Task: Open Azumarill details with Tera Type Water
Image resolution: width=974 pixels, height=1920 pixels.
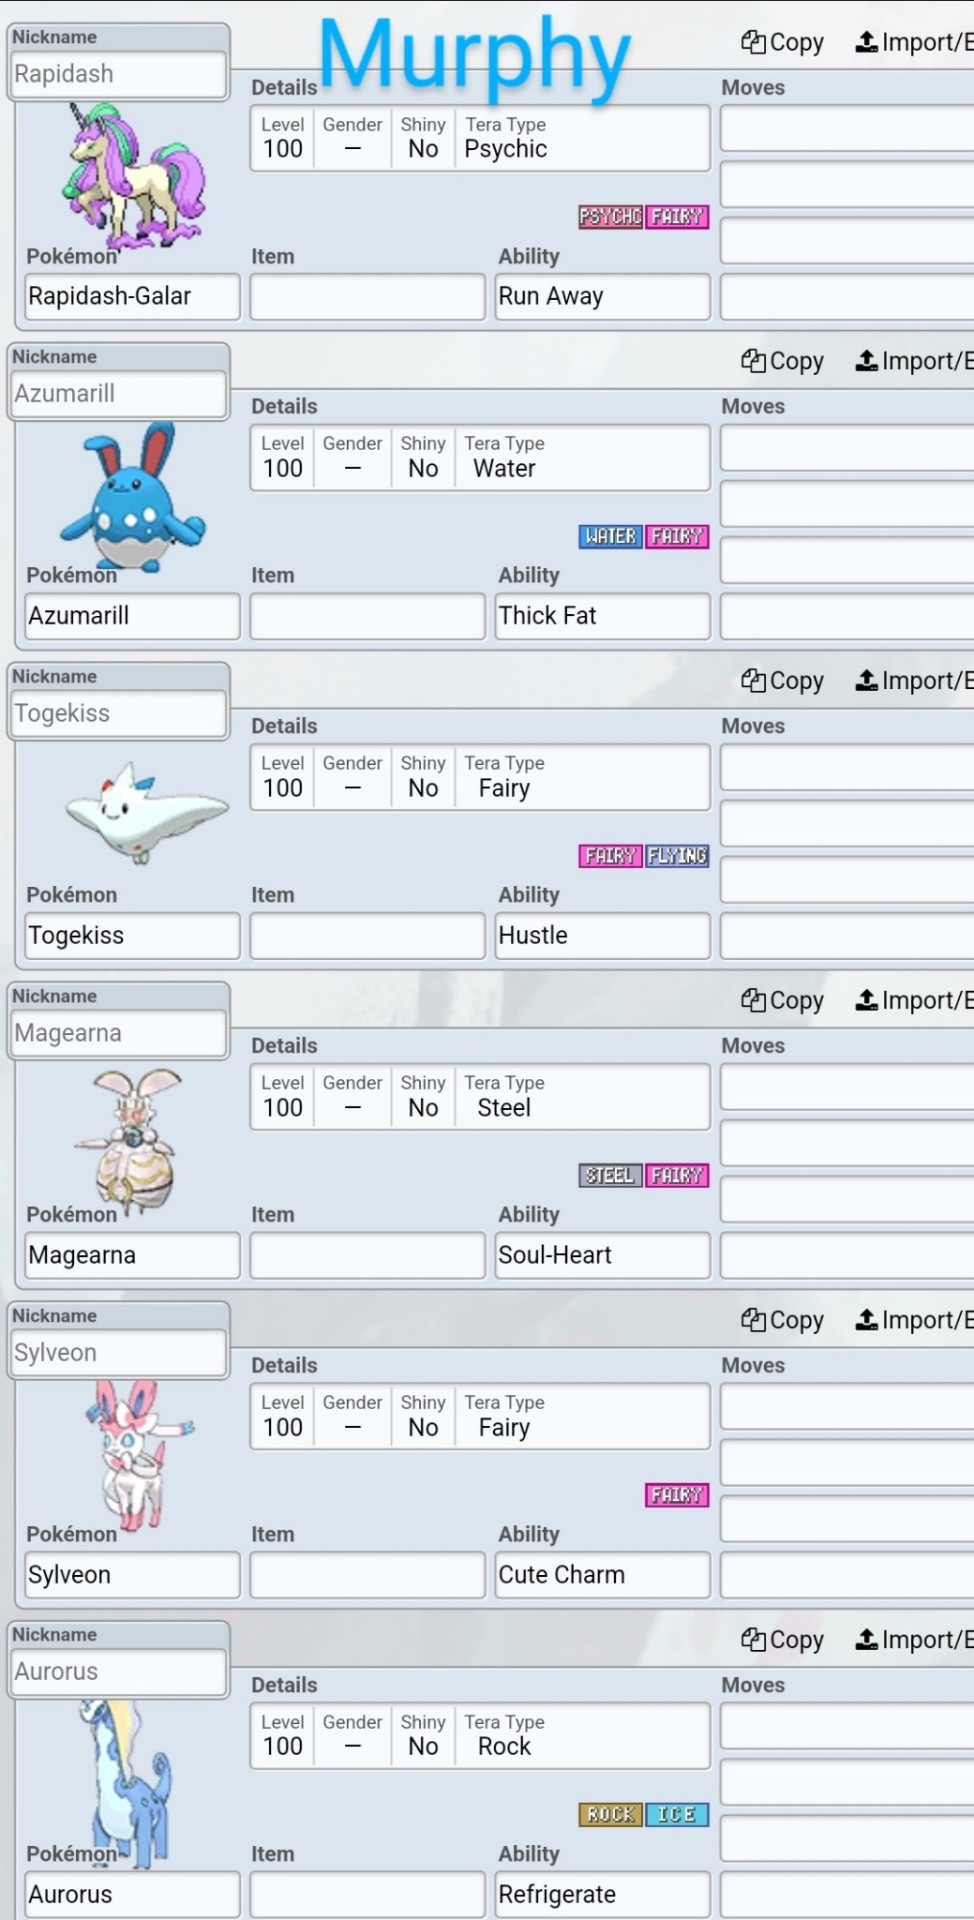Action: pyautogui.click(x=480, y=458)
